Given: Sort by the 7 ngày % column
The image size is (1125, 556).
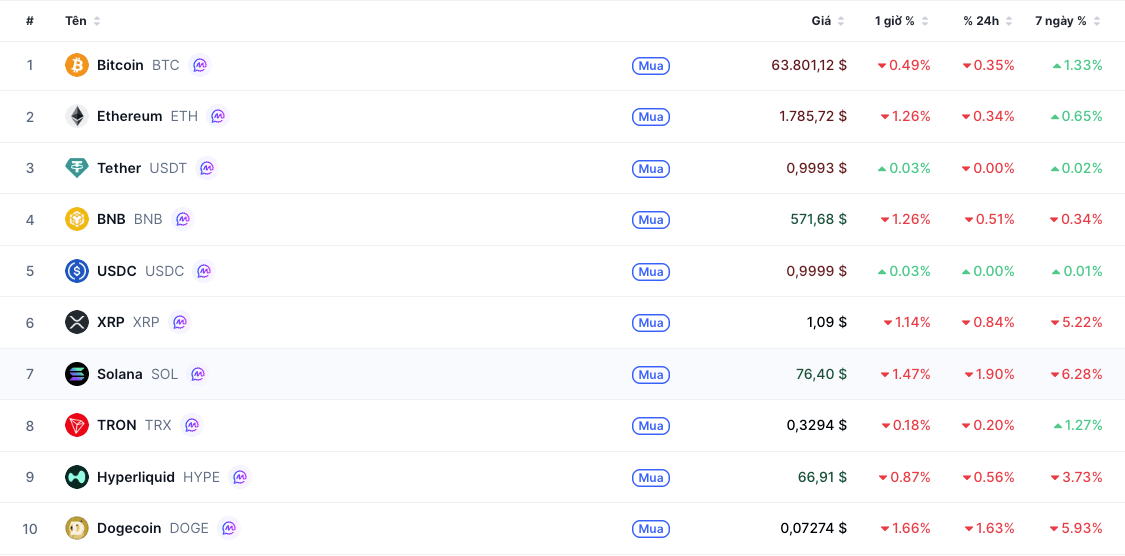Looking at the screenshot, I should click(x=1068, y=22).
